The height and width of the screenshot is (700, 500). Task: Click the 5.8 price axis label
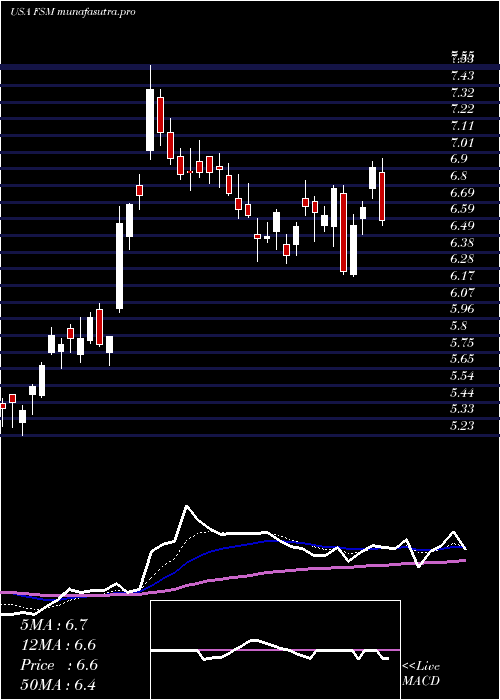460,326
